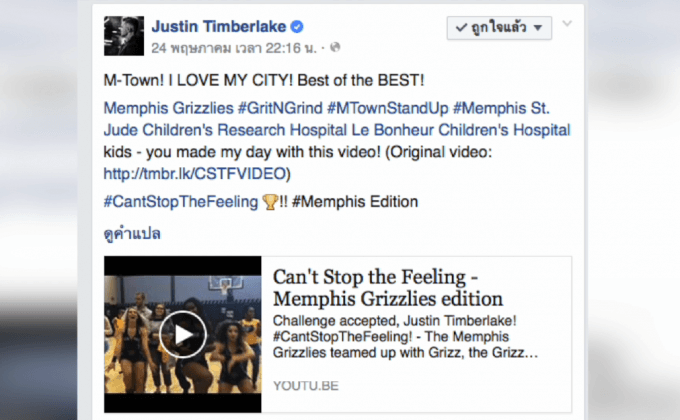Toggle the ถูกใจแล้ว liked button
Screen dimensions: 680x420
[499, 28]
